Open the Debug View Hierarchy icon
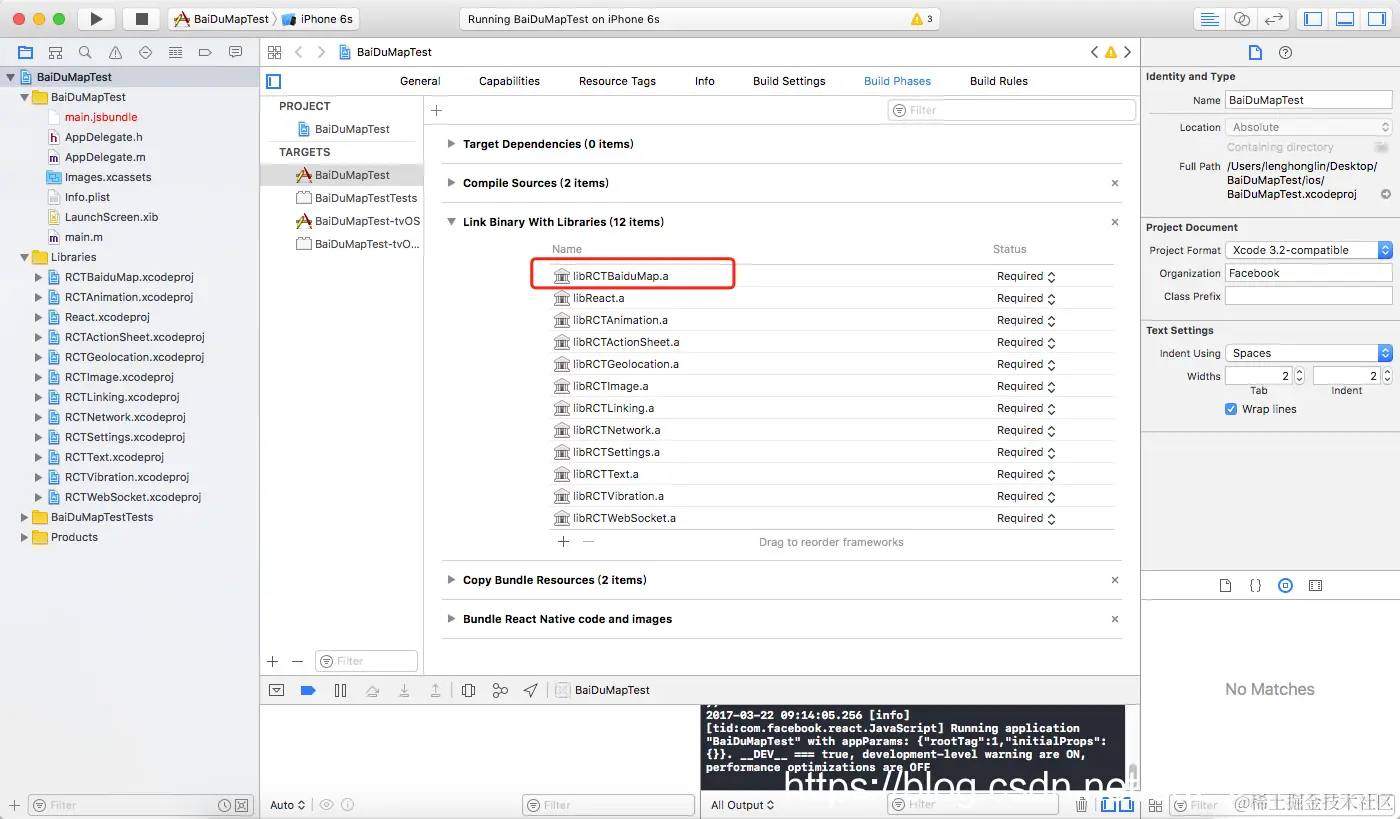The image size is (1400, 819). [x=468, y=690]
